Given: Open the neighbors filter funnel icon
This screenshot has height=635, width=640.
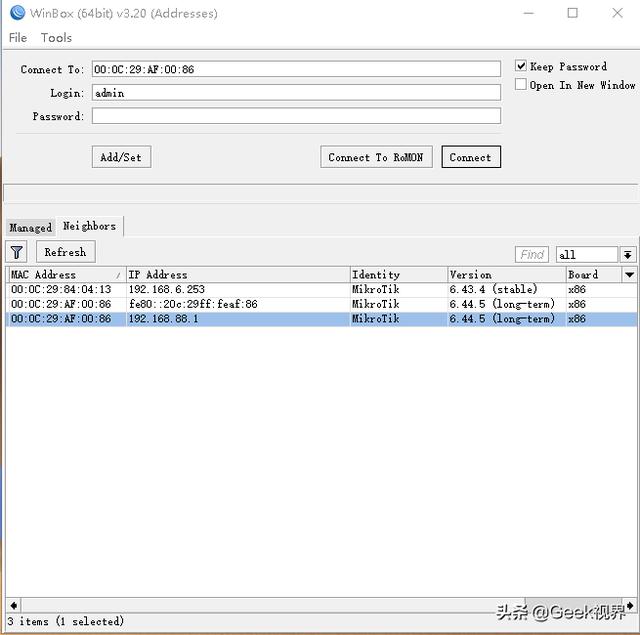Looking at the screenshot, I should (x=16, y=252).
